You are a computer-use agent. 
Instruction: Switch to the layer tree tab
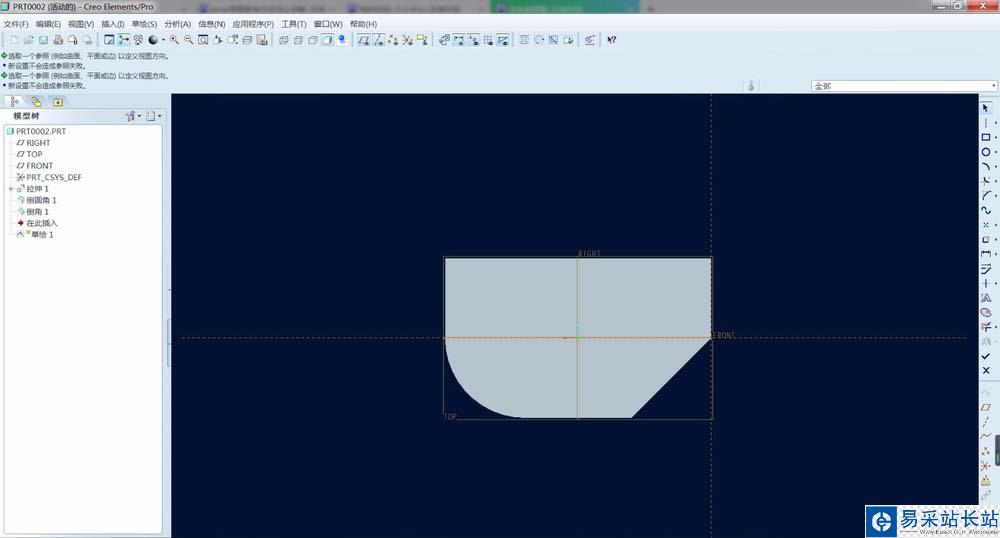(x=36, y=101)
